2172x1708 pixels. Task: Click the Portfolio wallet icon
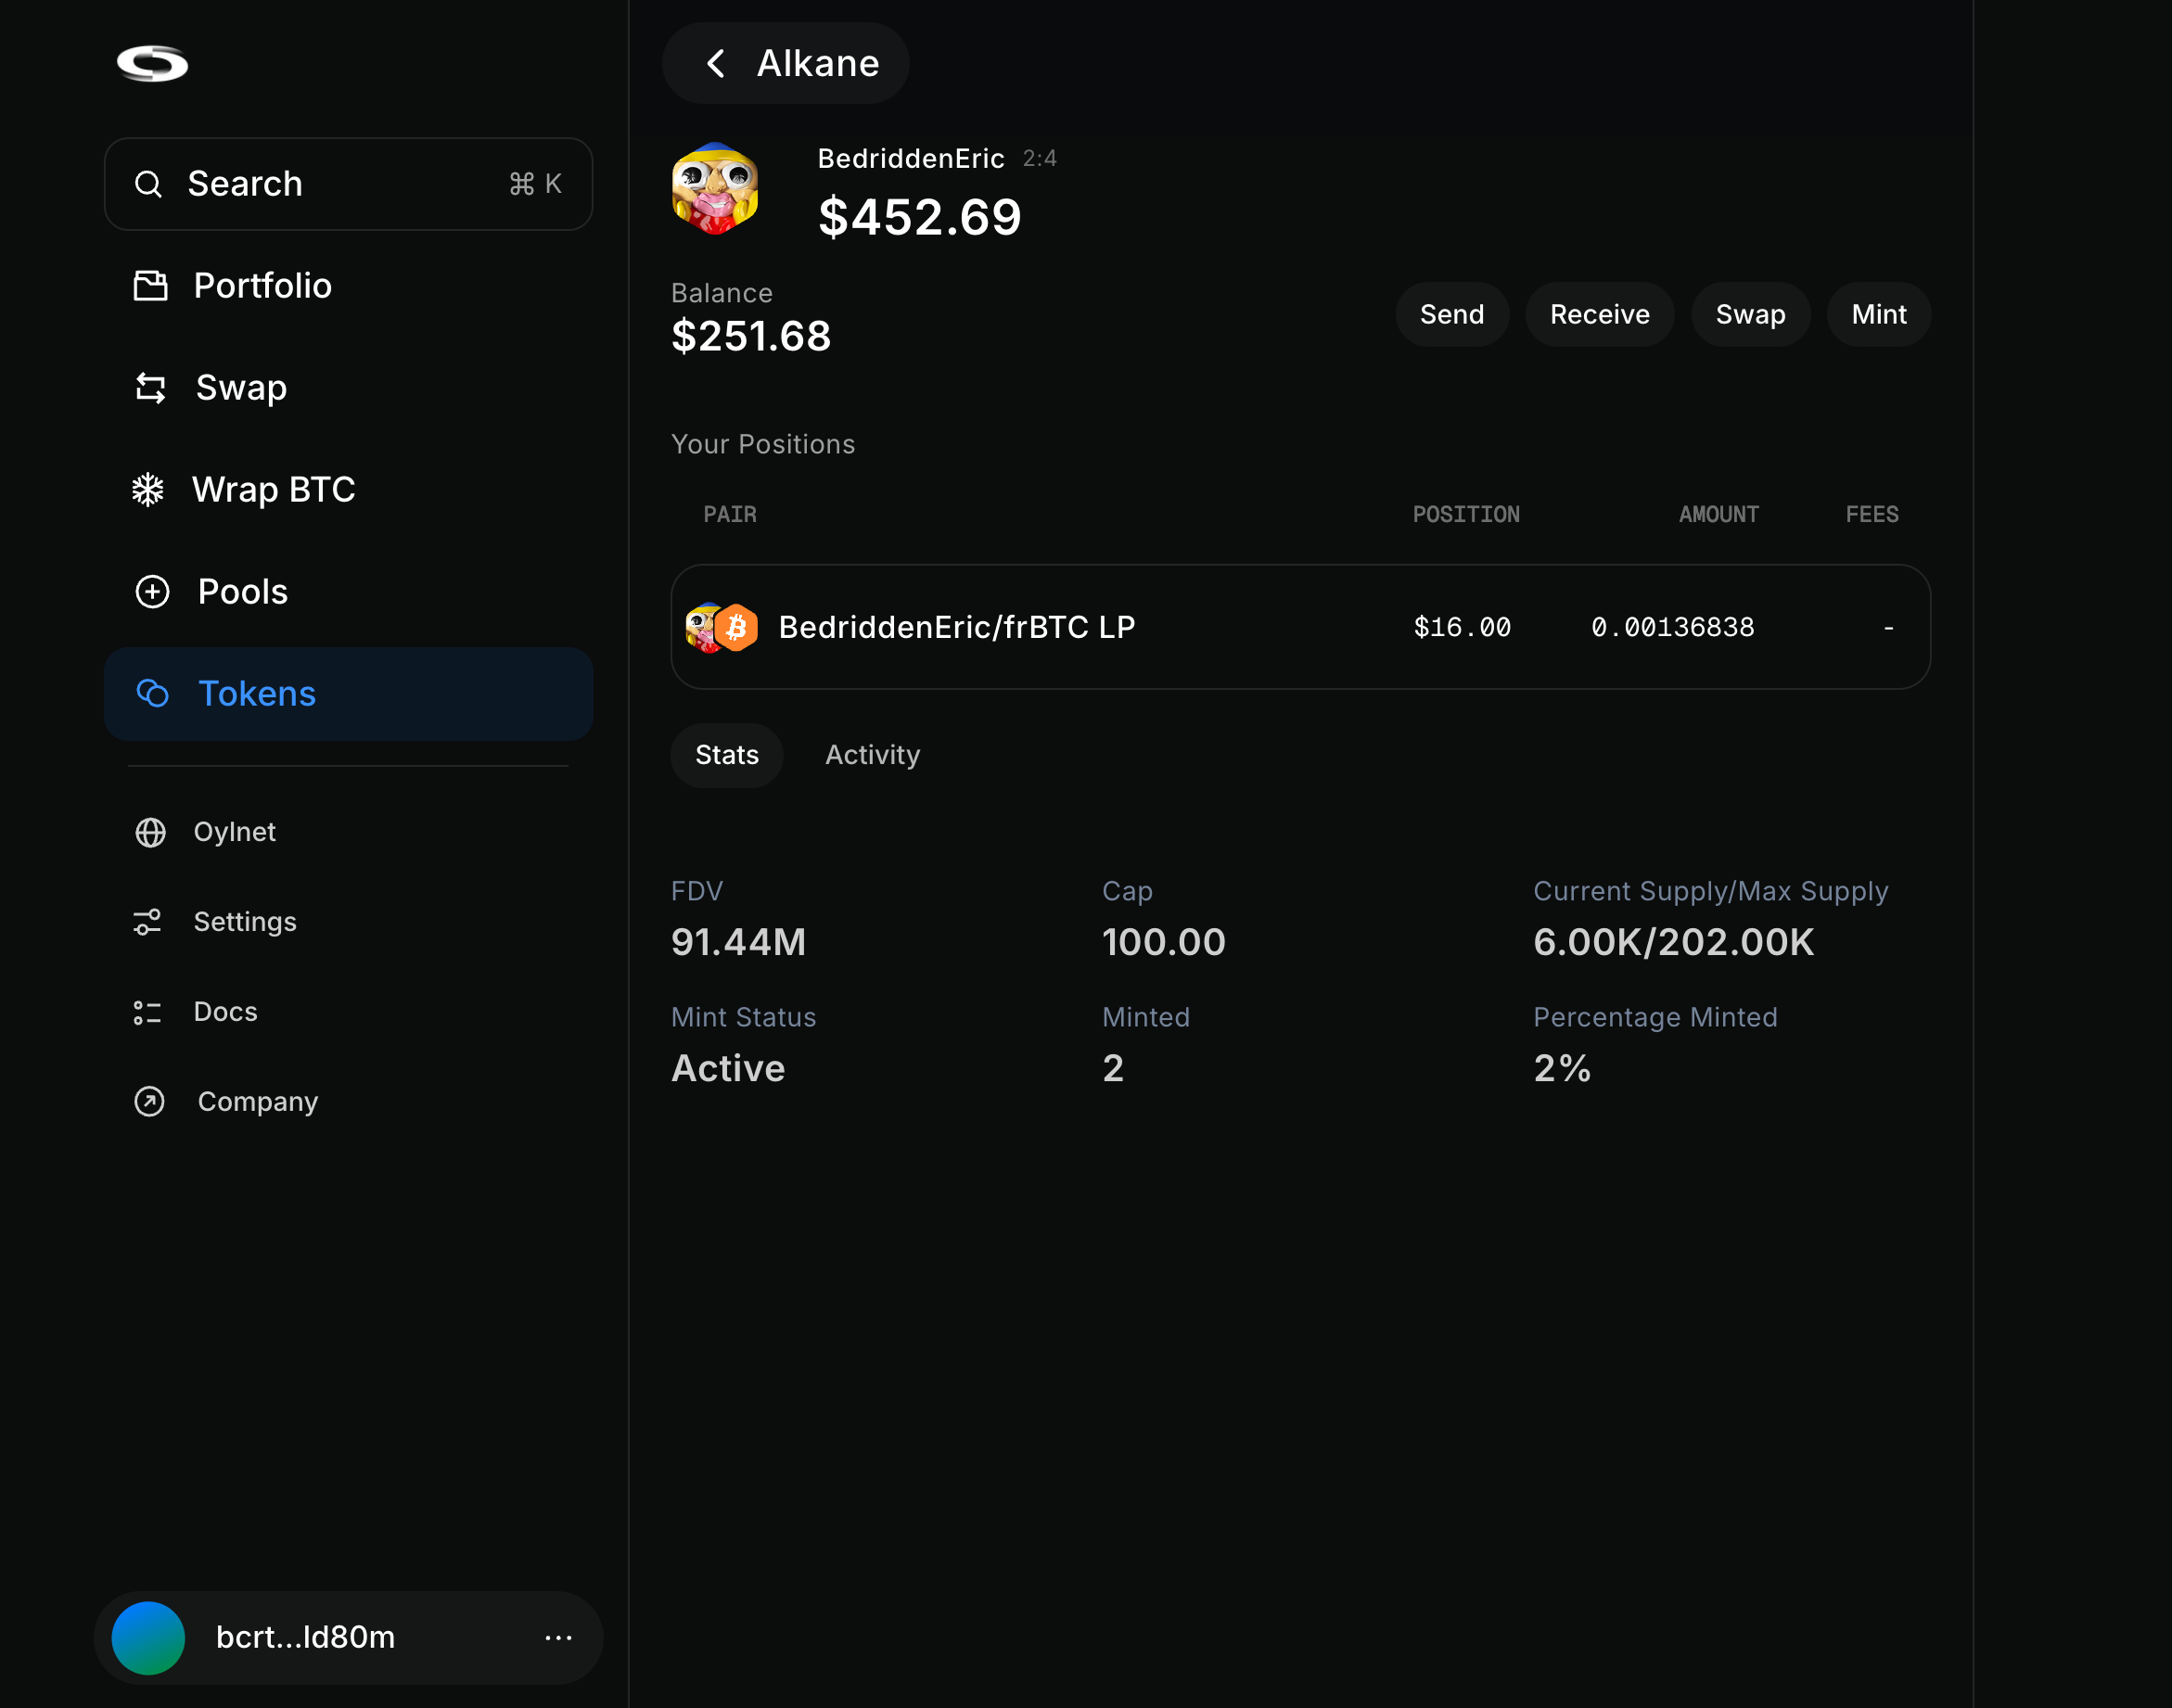point(150,286)
